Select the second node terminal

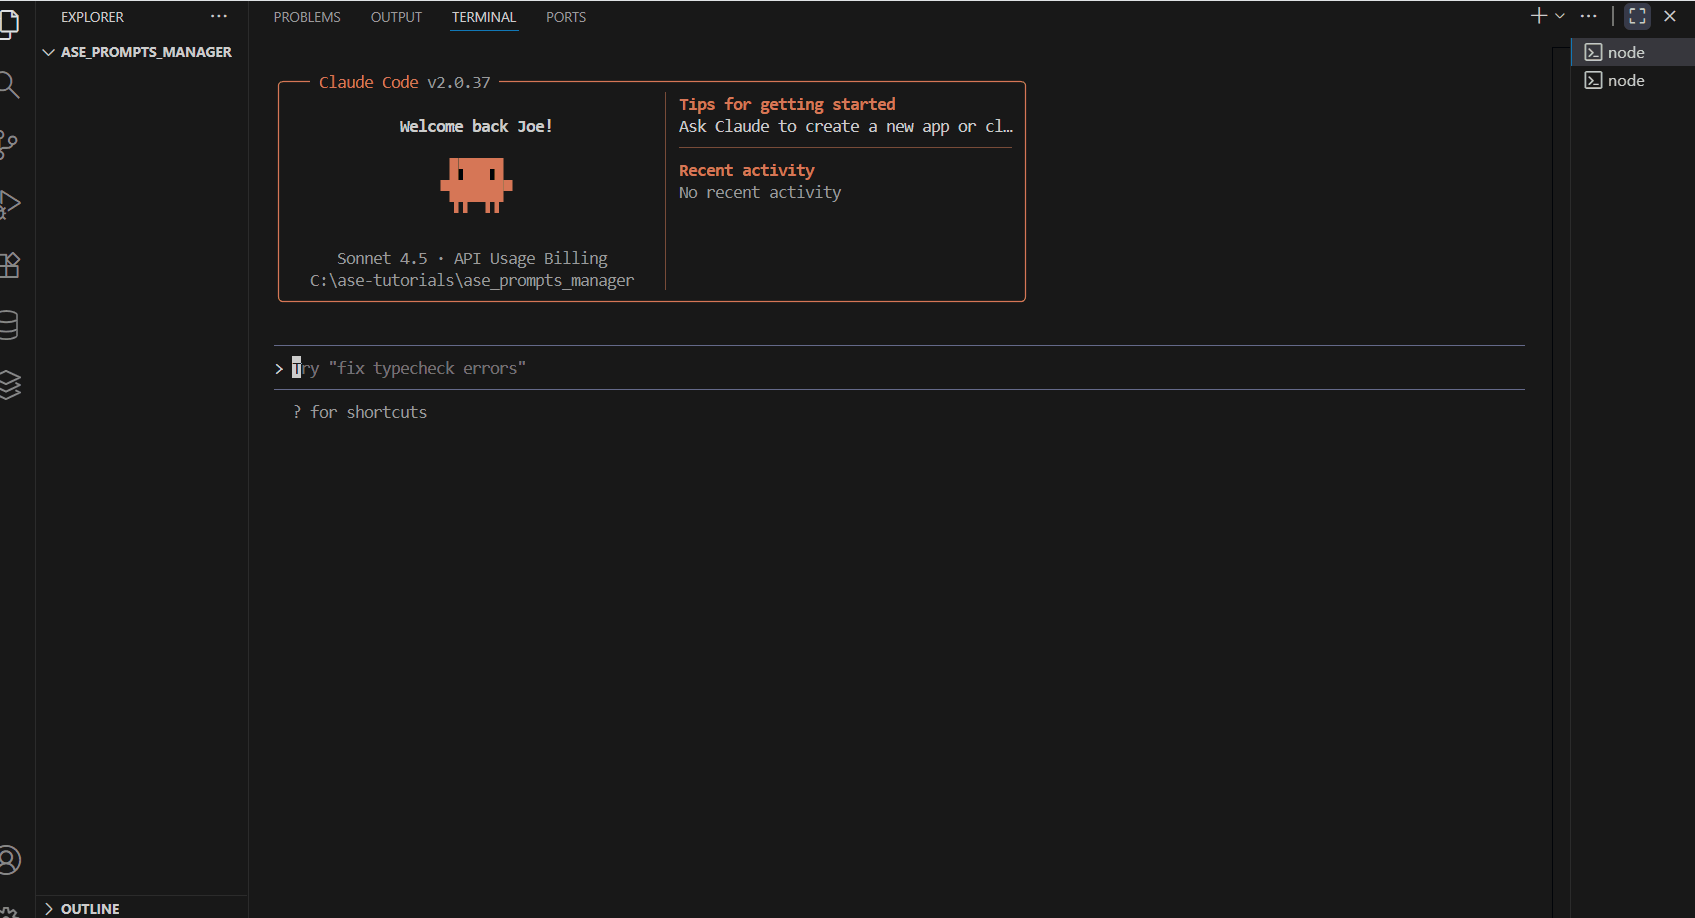tap(1625, 80)
